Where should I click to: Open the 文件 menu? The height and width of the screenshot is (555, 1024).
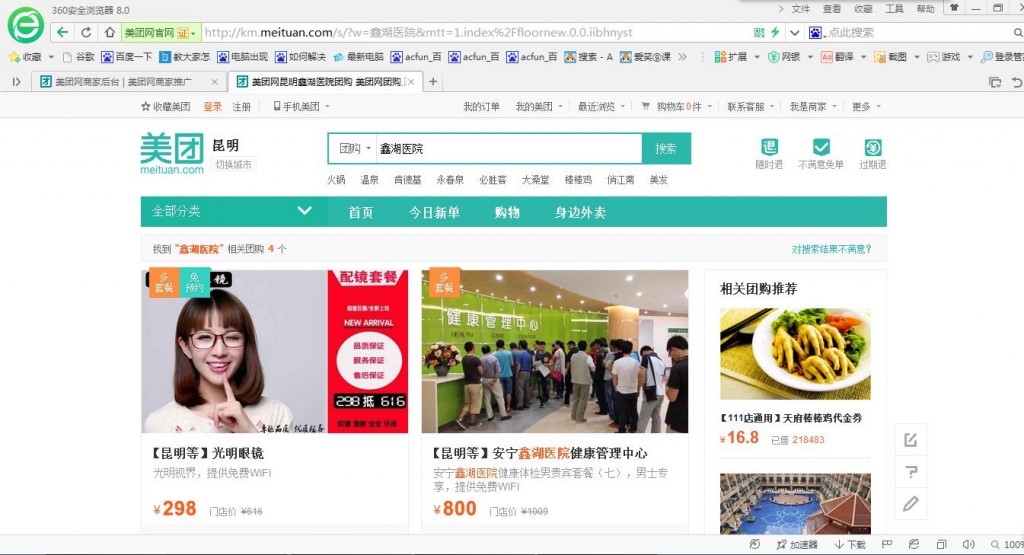(x=801, y=8)
